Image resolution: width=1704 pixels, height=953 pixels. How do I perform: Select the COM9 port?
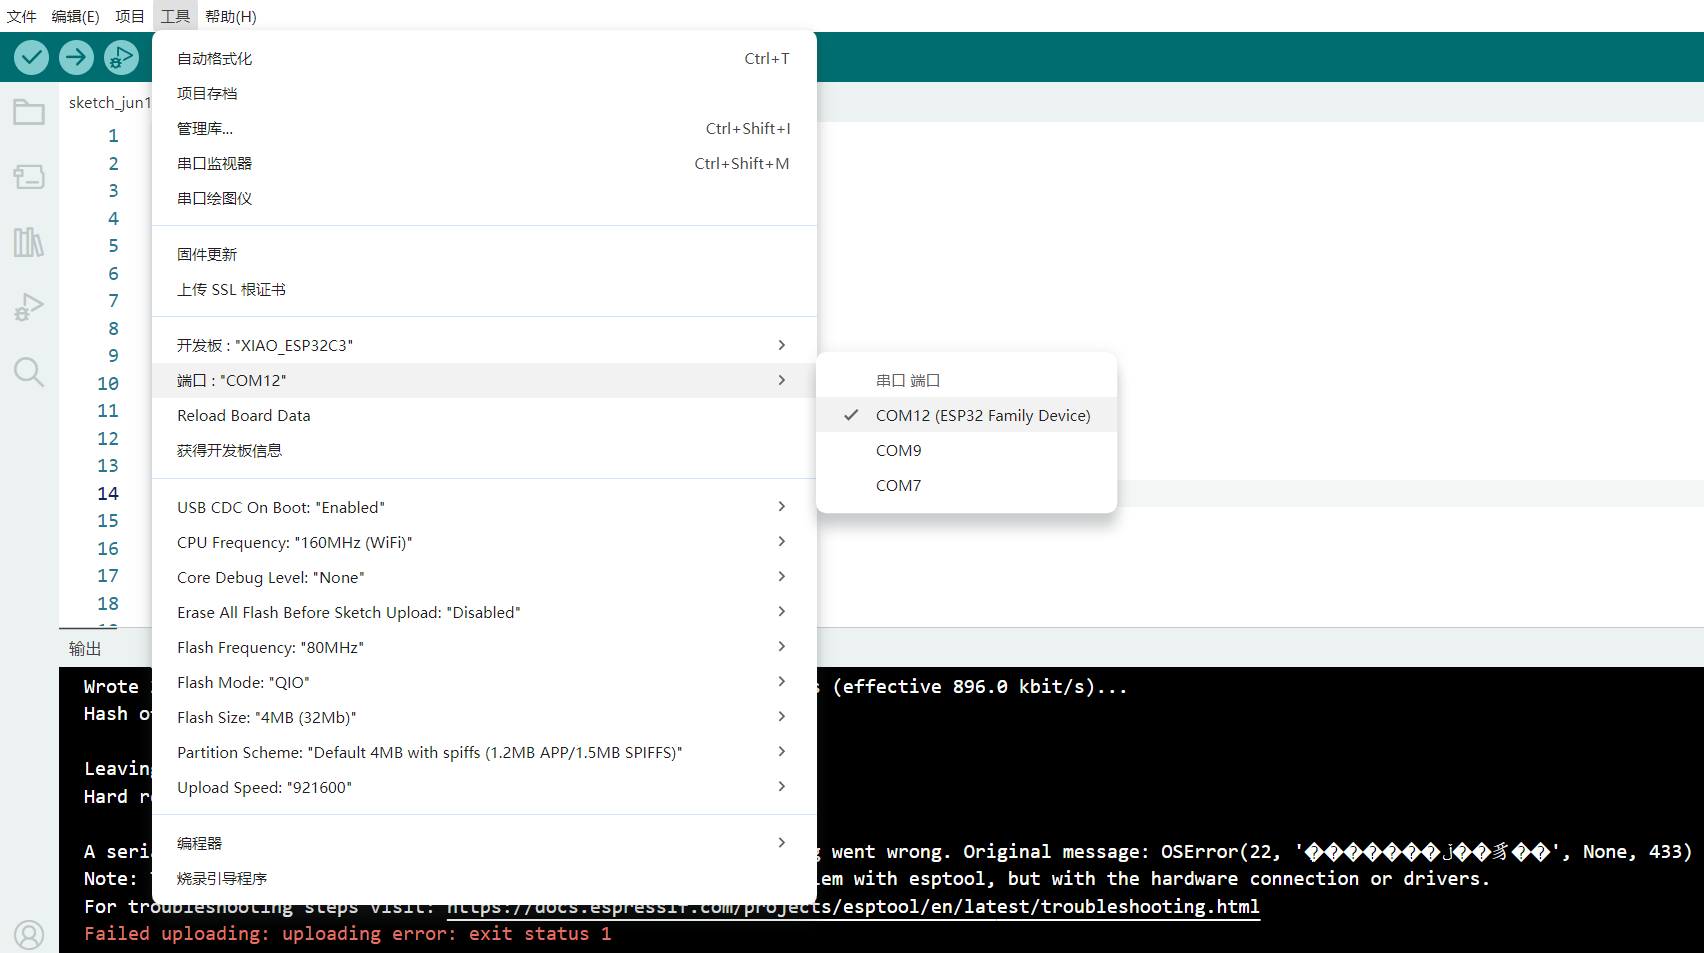click(x=966, y=450)
